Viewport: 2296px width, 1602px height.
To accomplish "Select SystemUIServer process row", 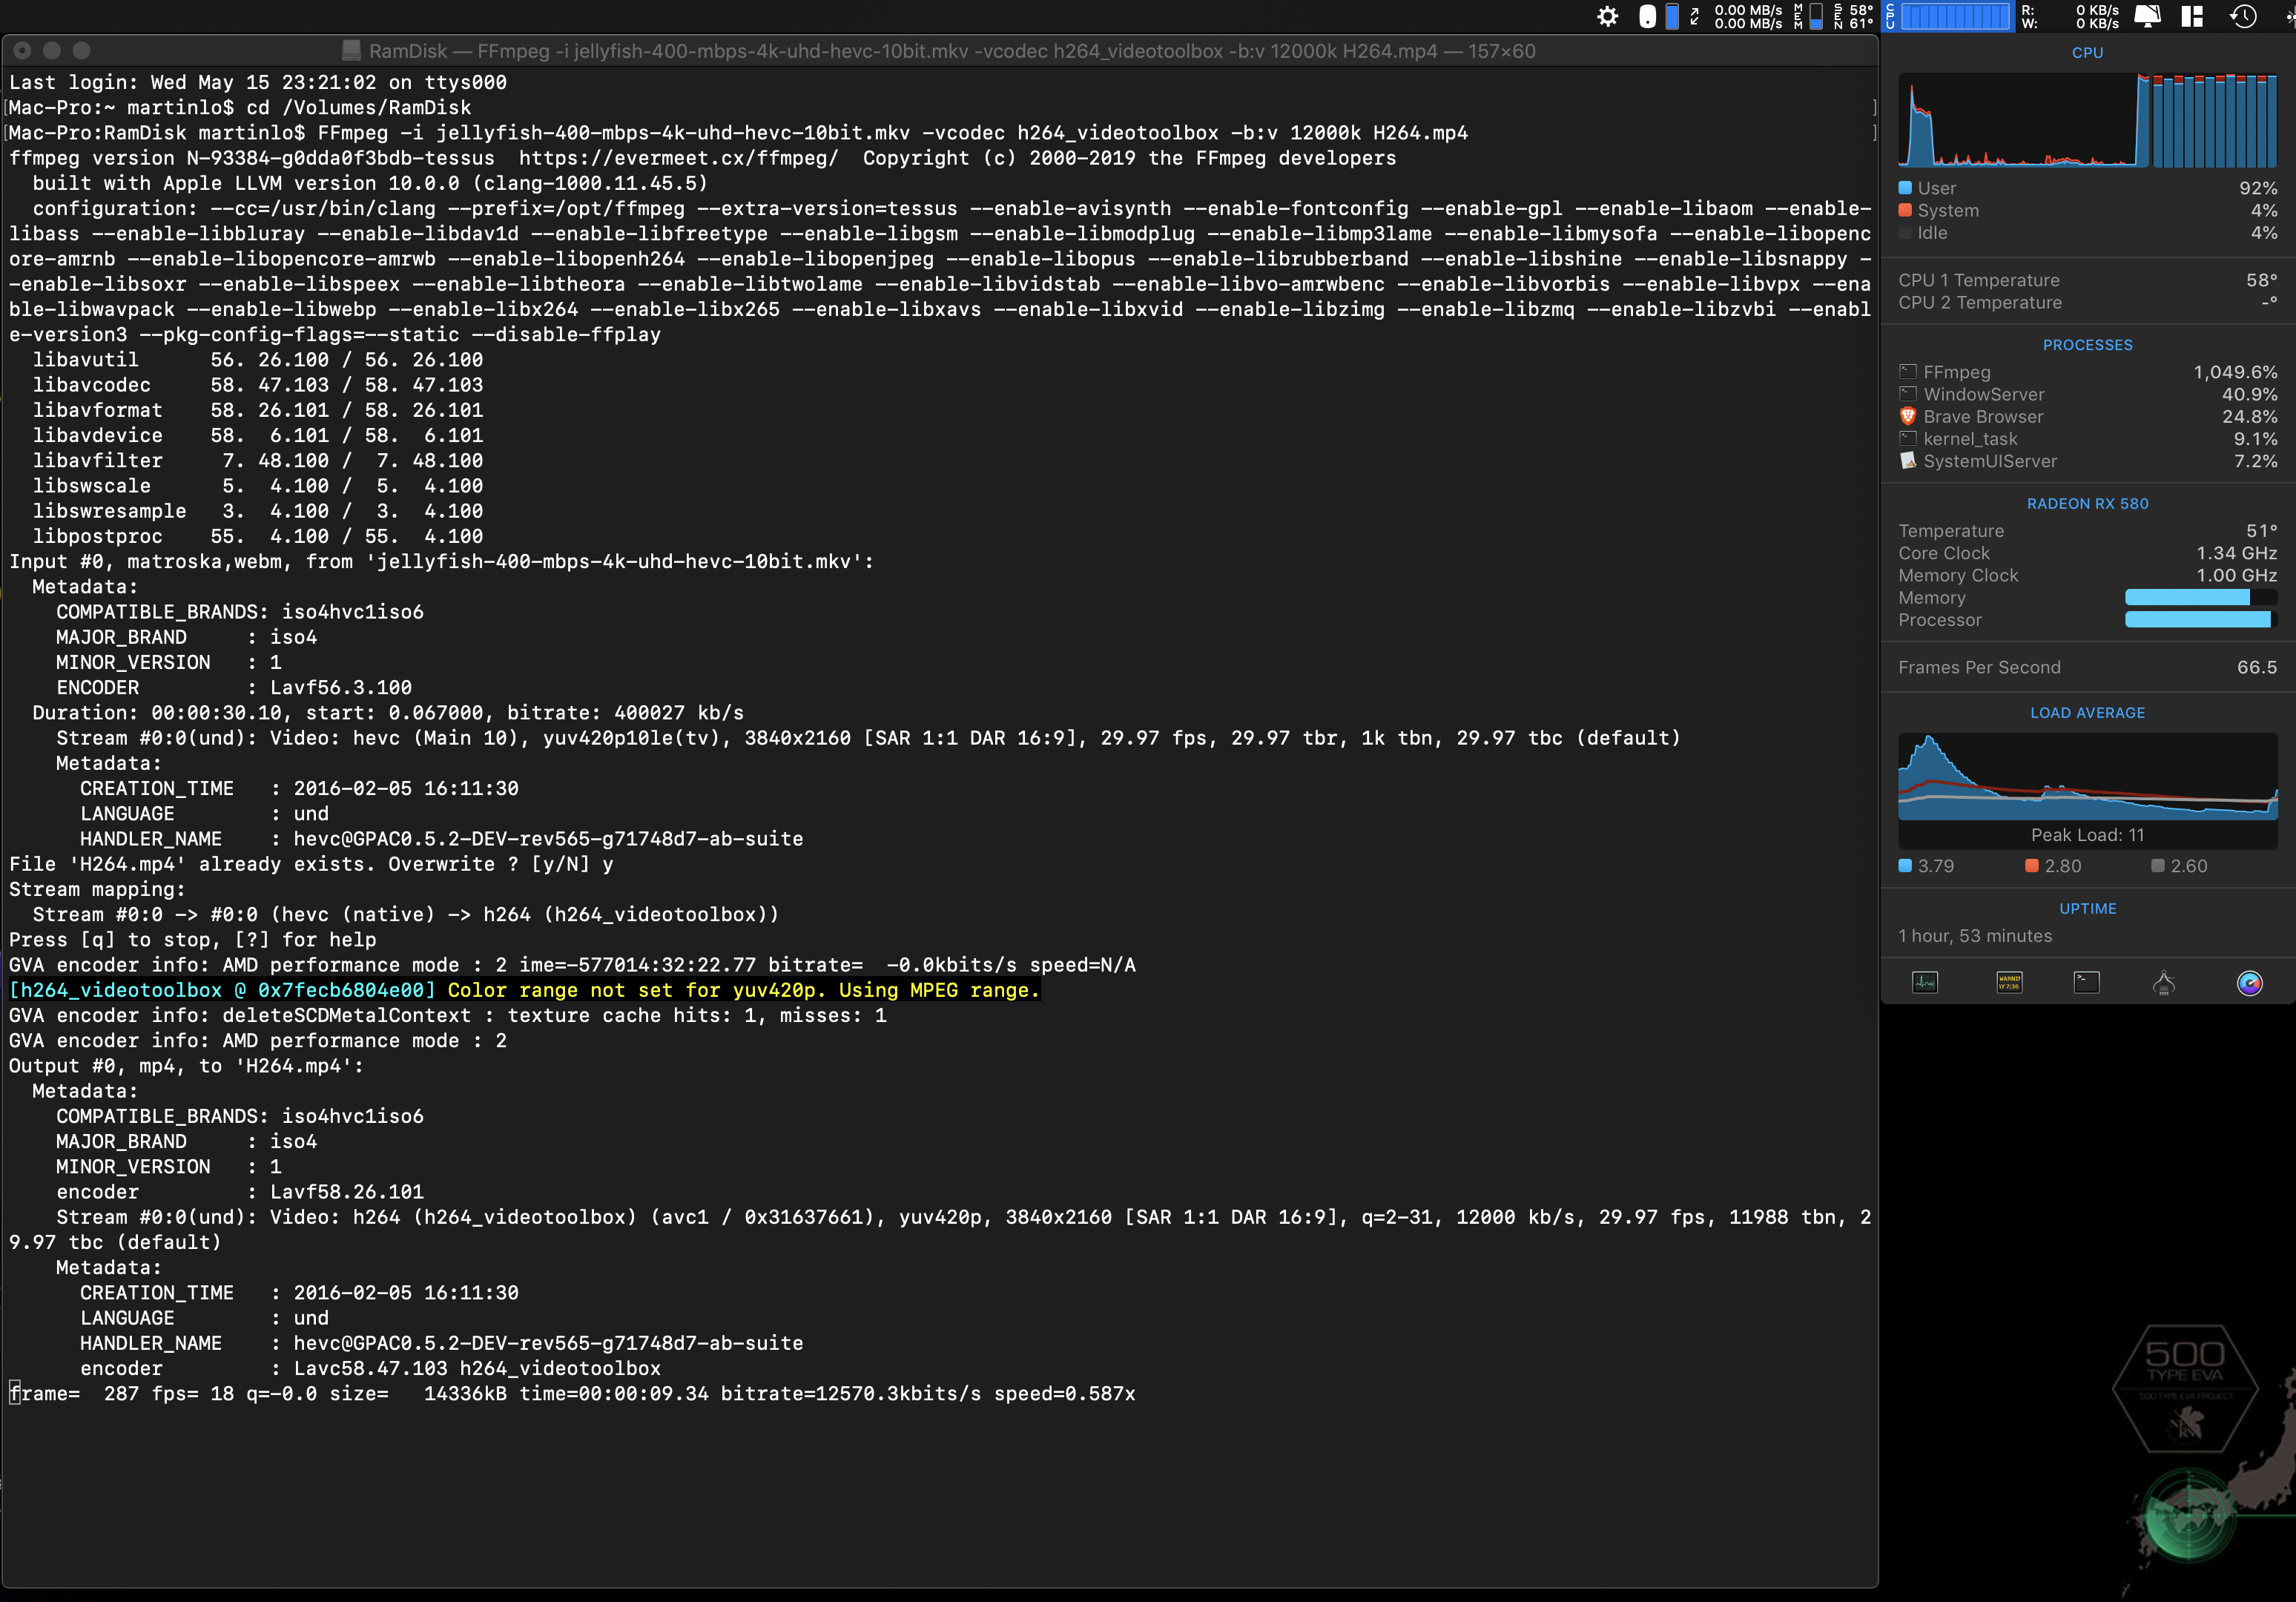I will click(2087, 461).
